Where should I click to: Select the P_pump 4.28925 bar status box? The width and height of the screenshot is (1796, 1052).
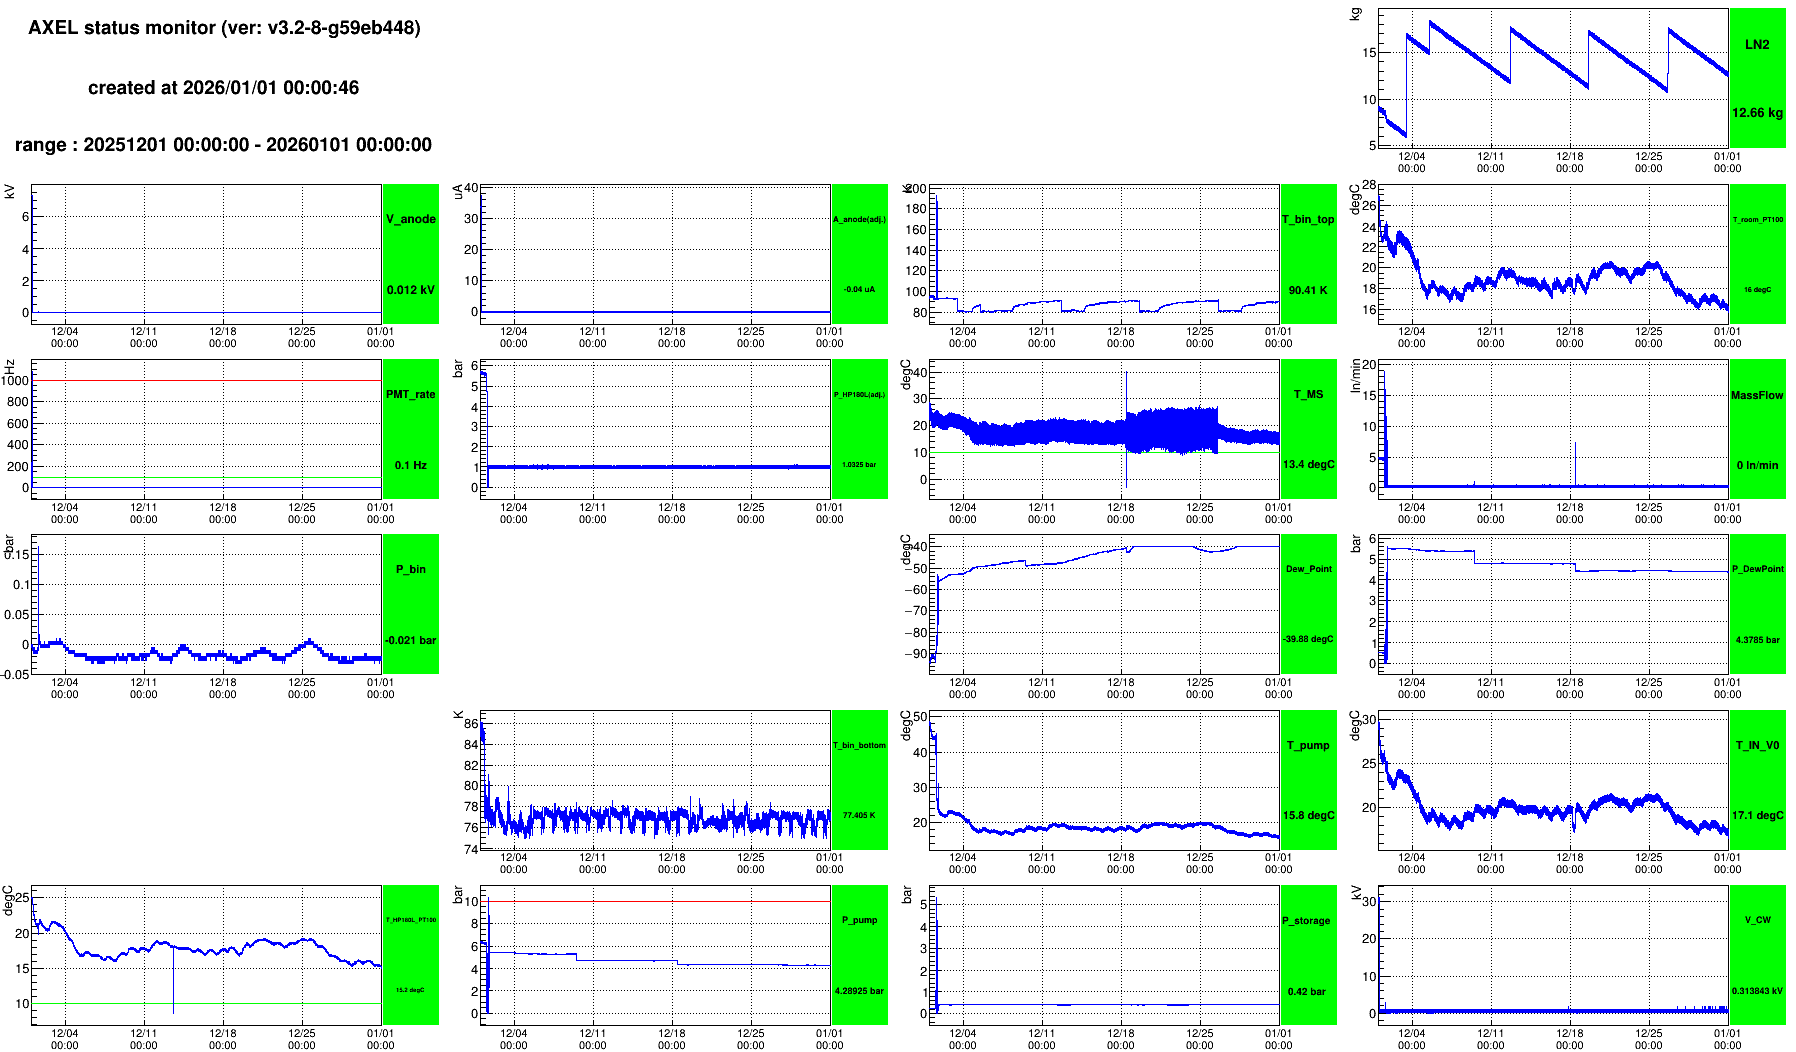pyautogui.click(x=859, y=955)
